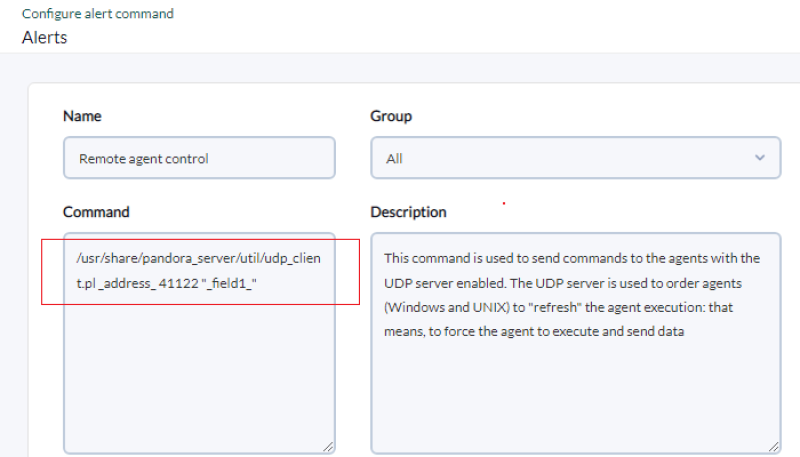Place cursor in Remote agent control text

pos(143,159)
